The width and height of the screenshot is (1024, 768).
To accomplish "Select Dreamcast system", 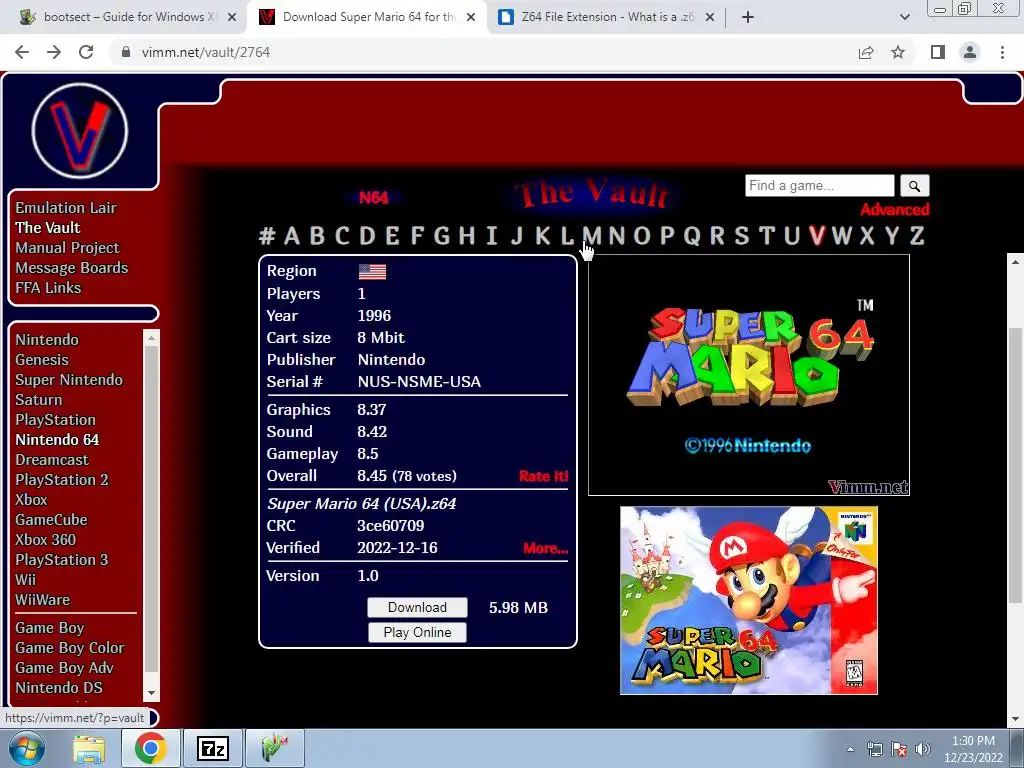I will (52, 460).
